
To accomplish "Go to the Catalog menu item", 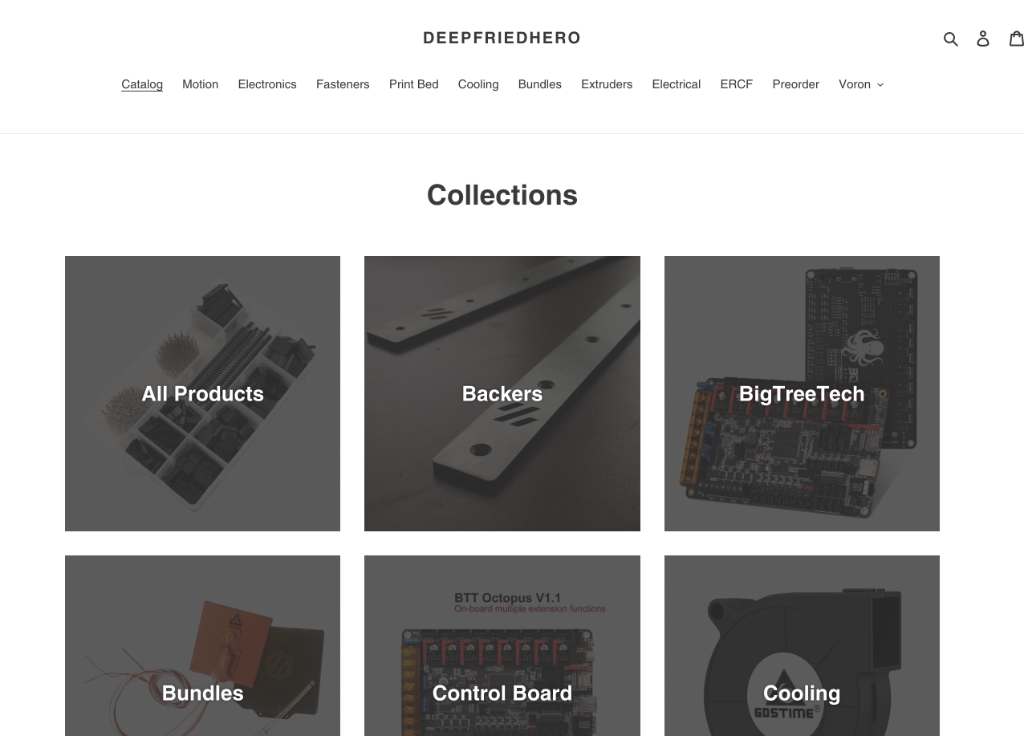I will point(142,84).
